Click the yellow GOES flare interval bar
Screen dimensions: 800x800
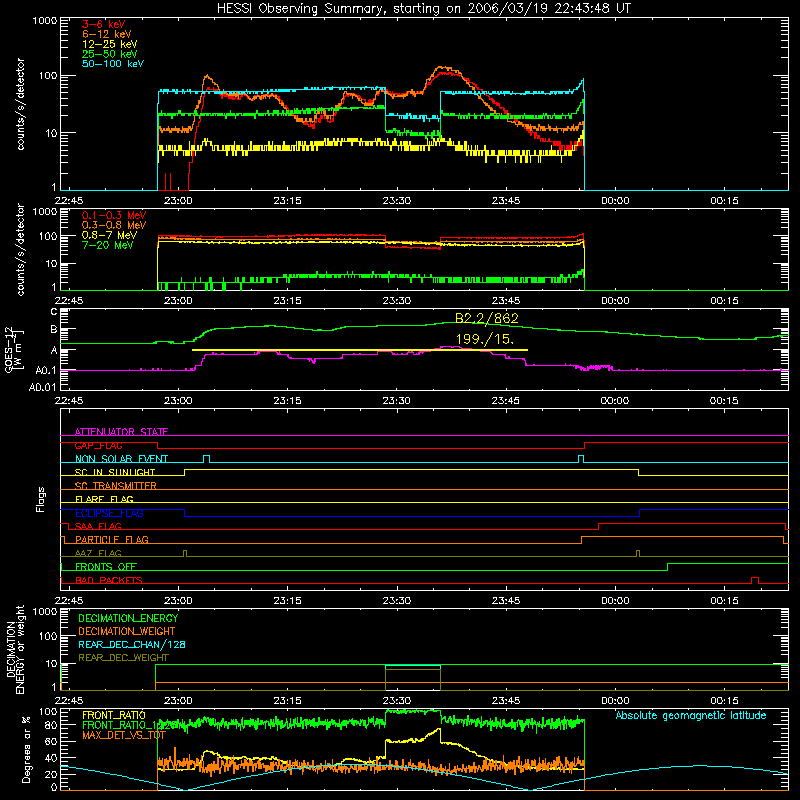pos(360,350)
